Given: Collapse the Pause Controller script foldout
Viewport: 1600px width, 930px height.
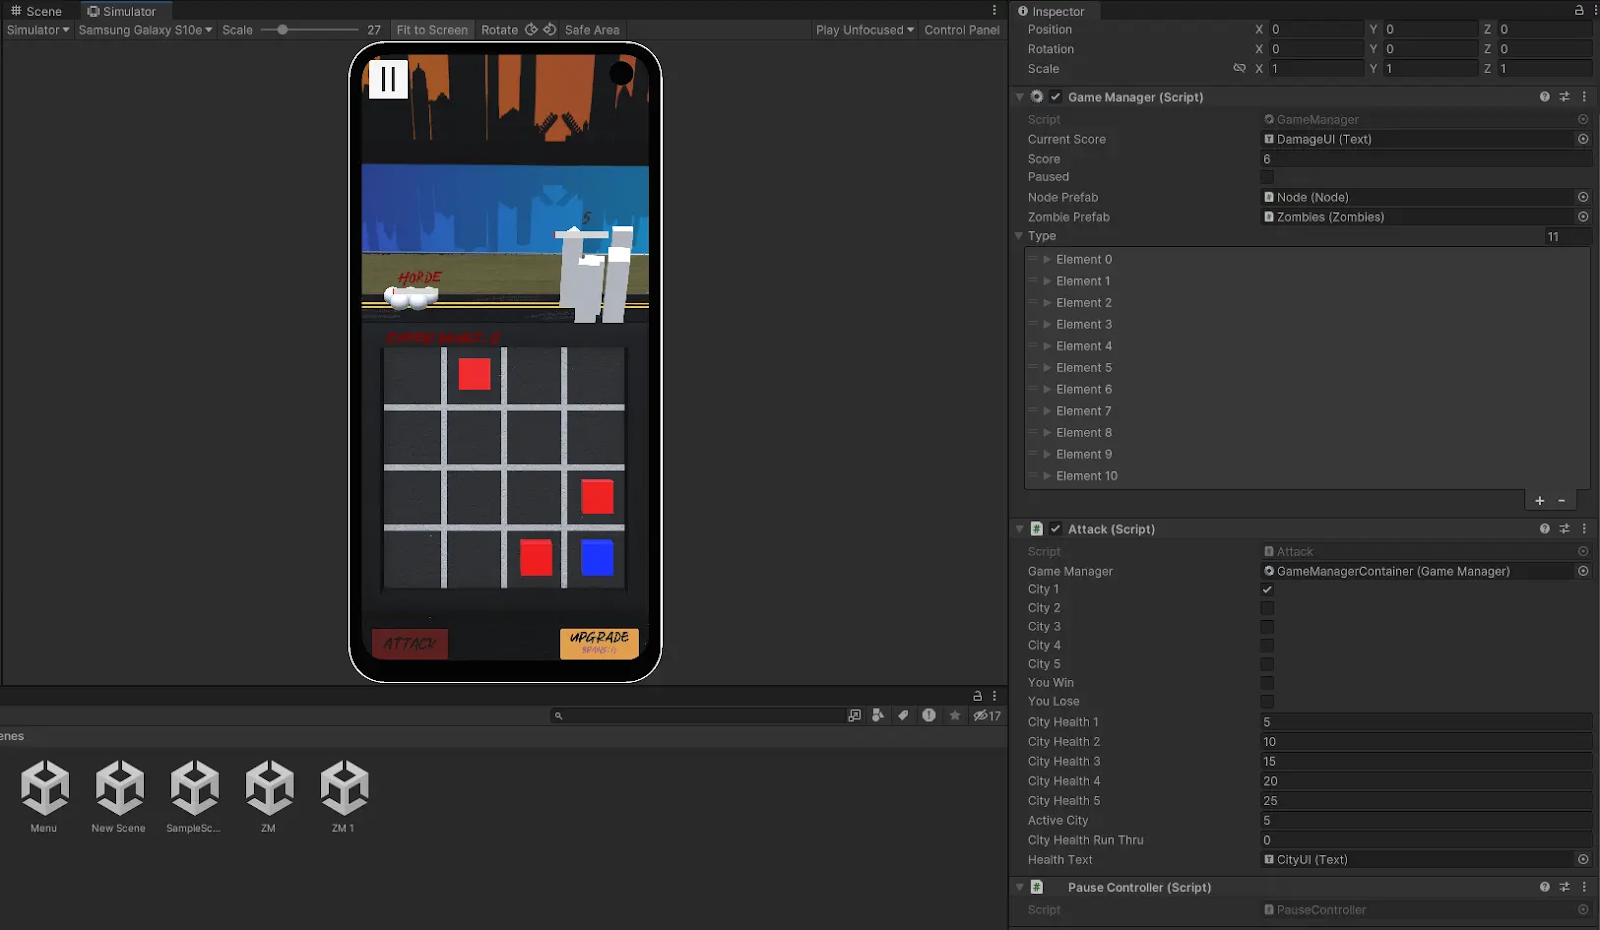Looking at the screenshot, I should [1020, 887].
